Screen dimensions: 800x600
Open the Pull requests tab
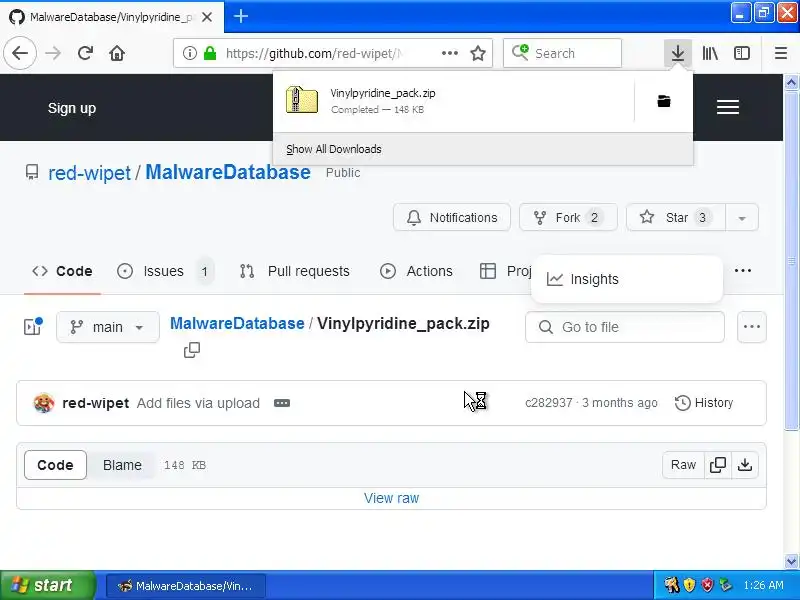[x=295, y=271]
